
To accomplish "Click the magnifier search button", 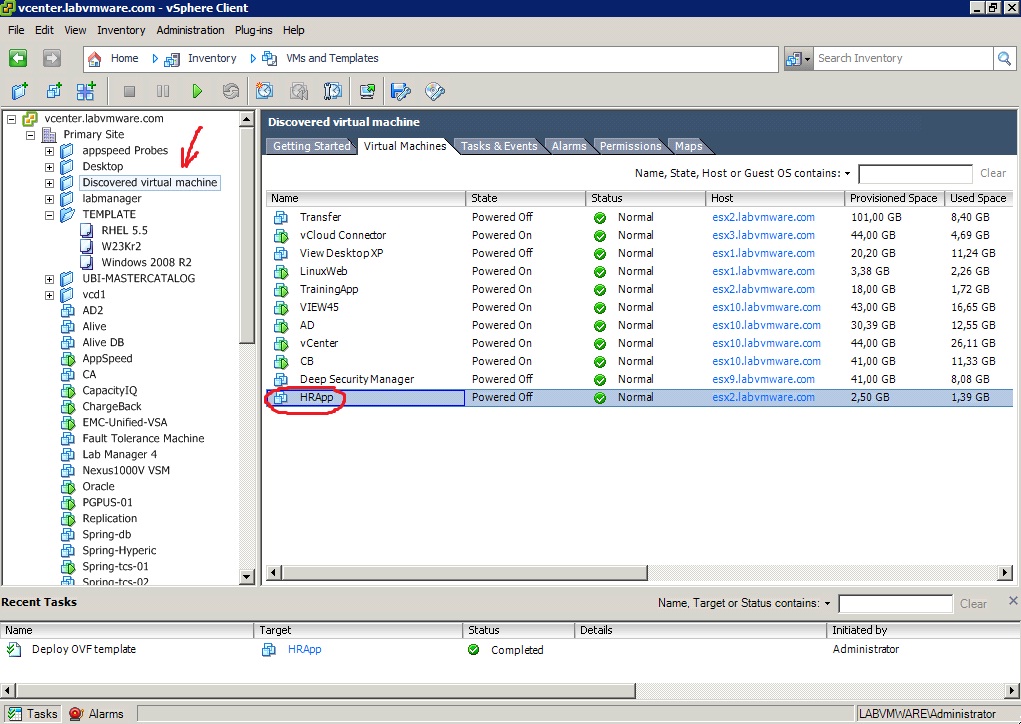I will click(1005, 59).
